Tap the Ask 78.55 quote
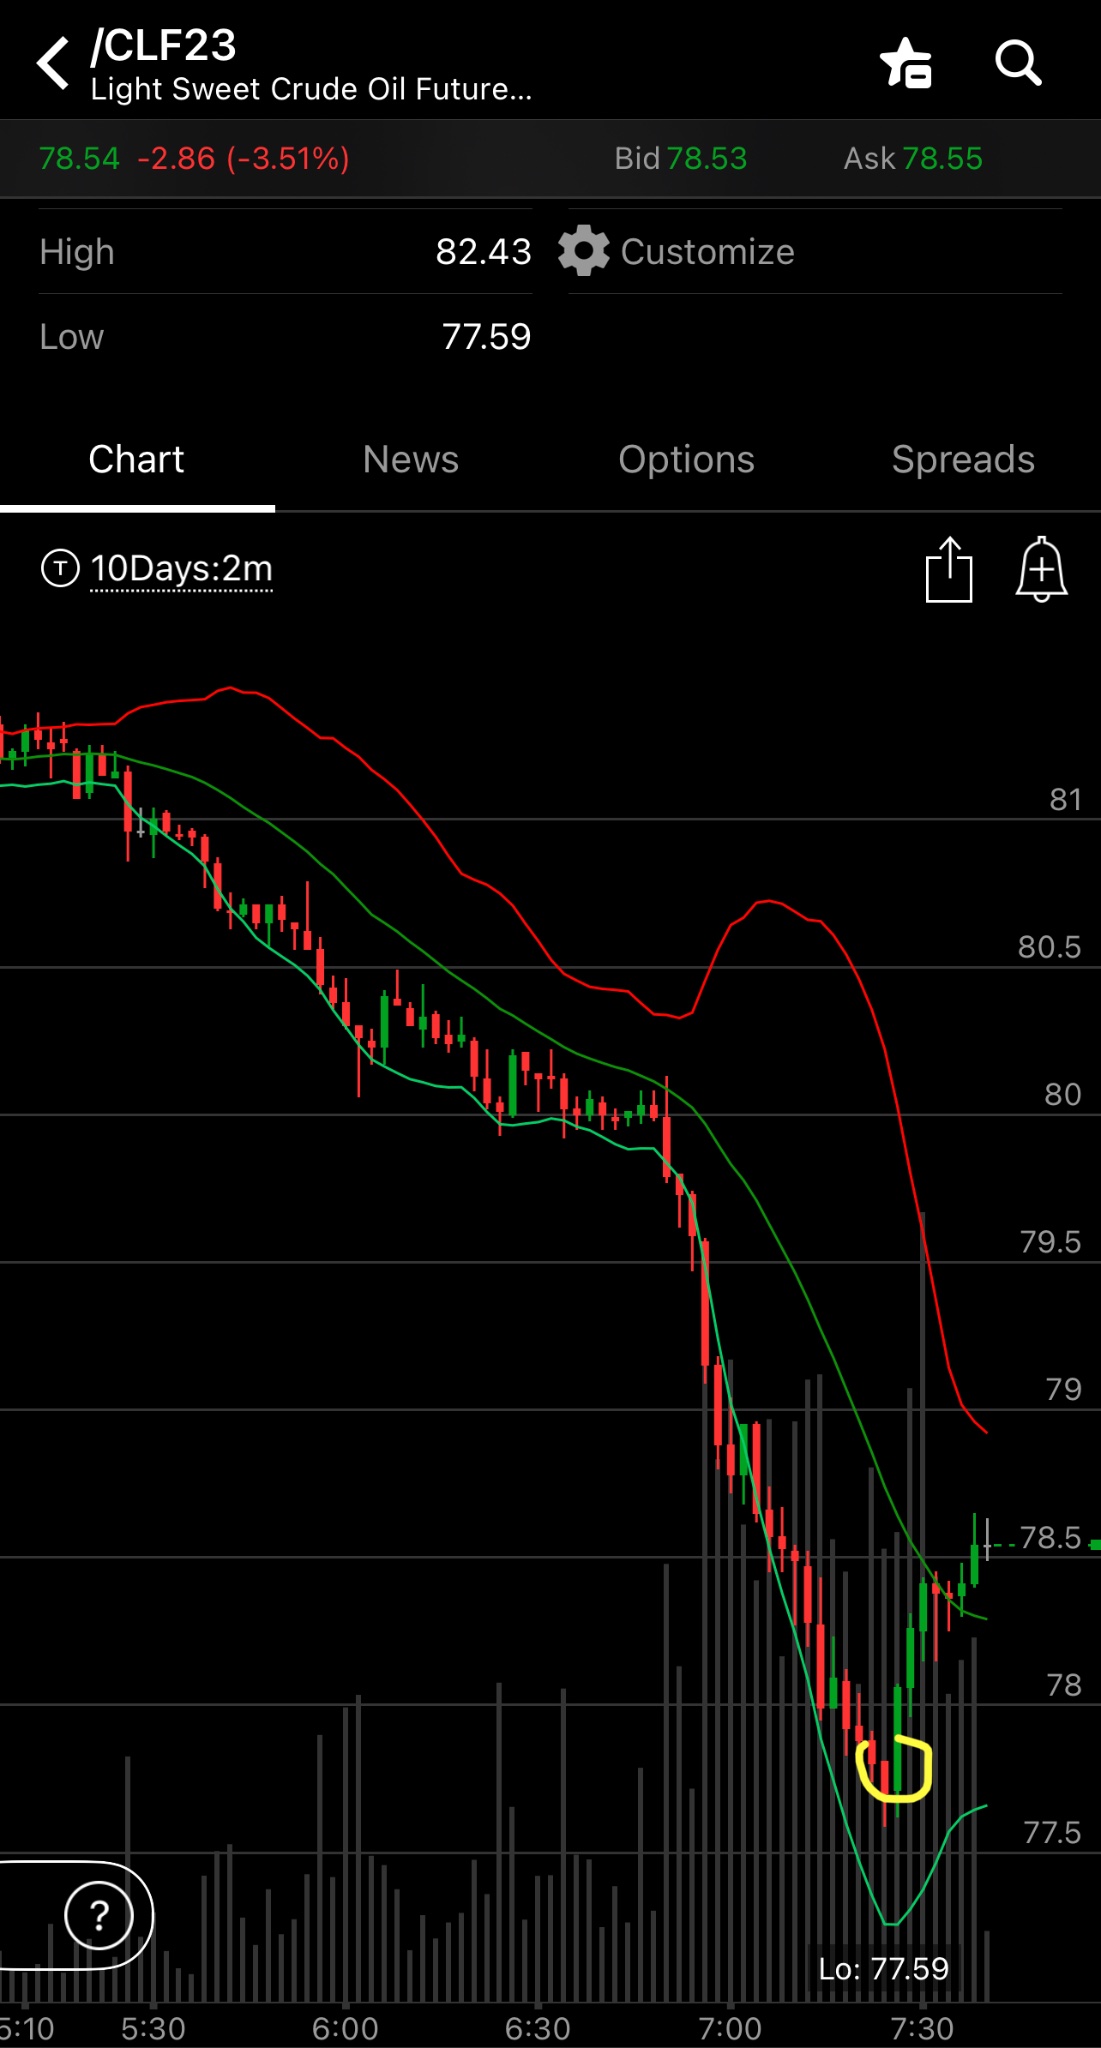Screen dimensions: 1101x2048 pos(913,158)
